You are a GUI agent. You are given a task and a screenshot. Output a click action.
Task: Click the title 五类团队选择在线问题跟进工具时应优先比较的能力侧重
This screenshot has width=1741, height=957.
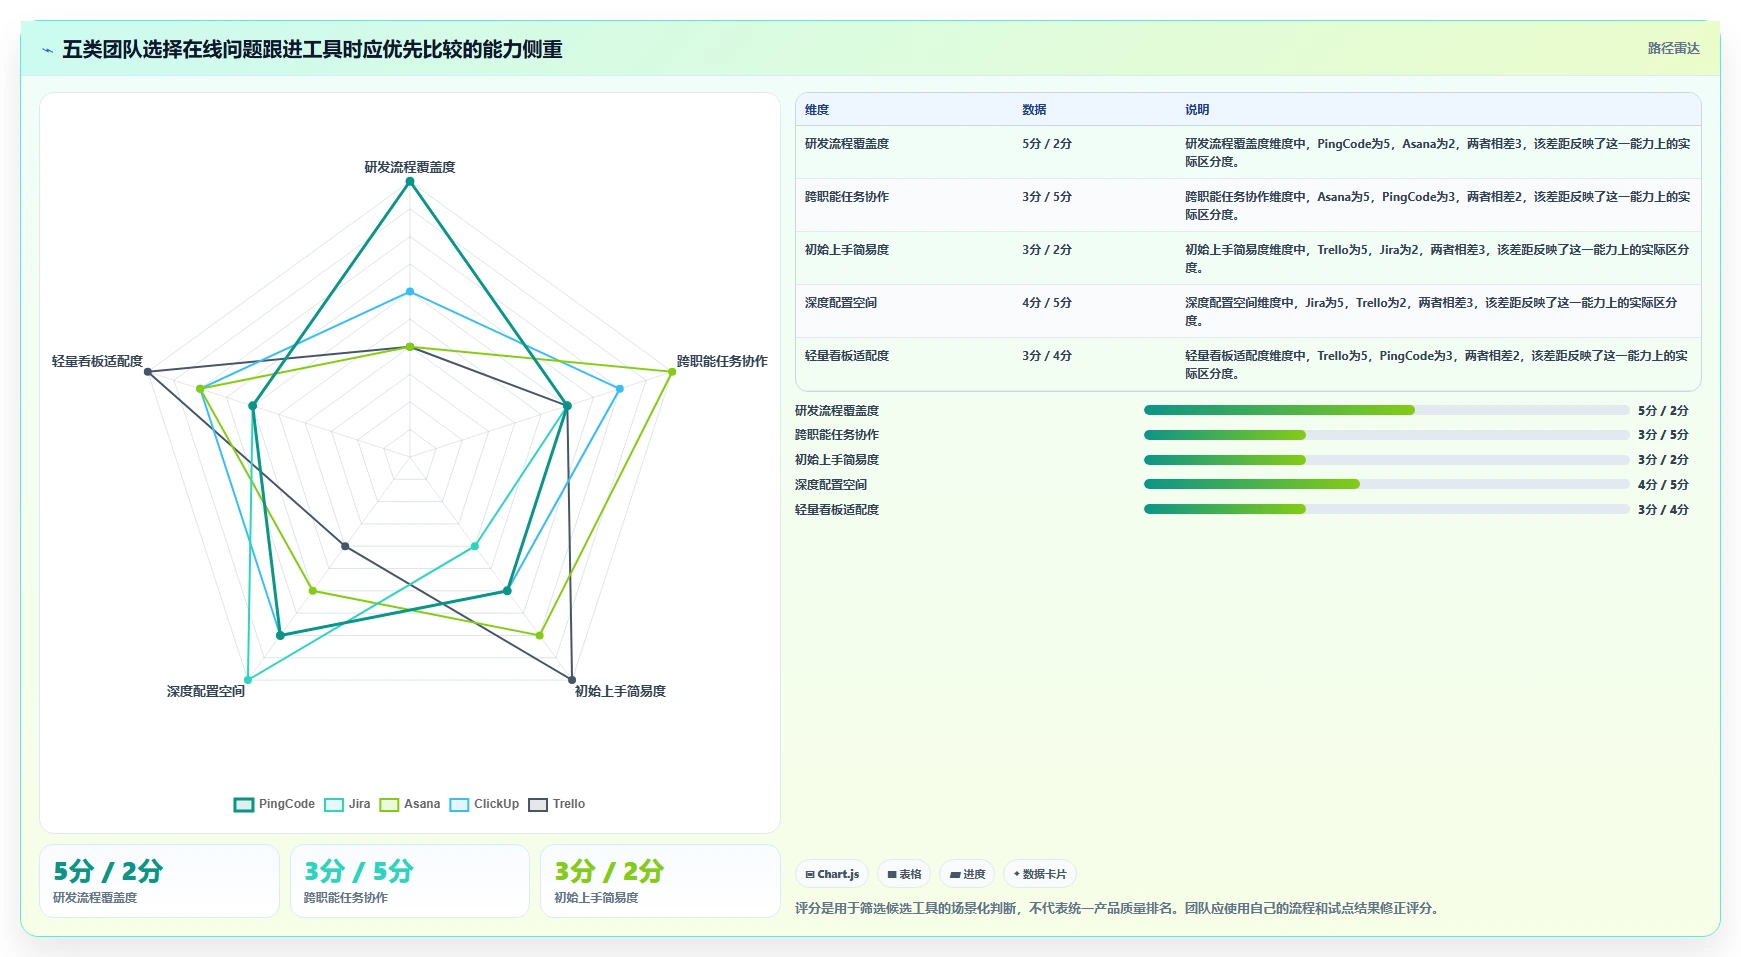[312, 50]
